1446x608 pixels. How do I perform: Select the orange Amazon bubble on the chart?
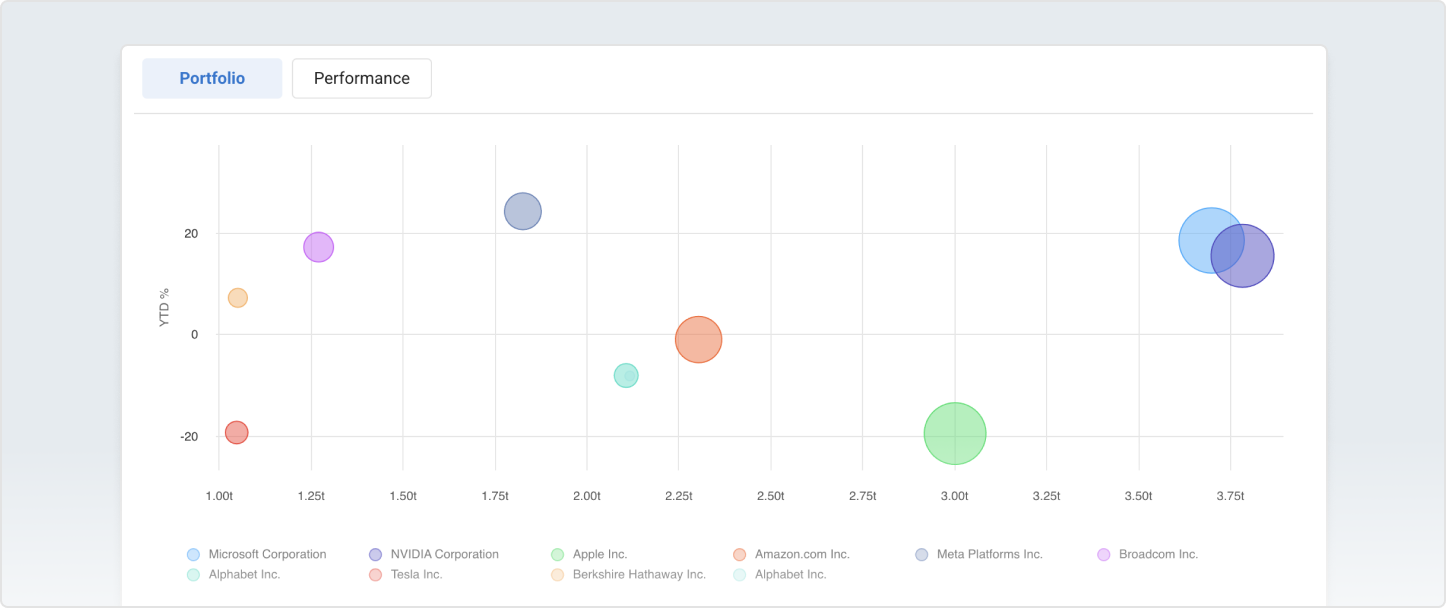point(698,339)
